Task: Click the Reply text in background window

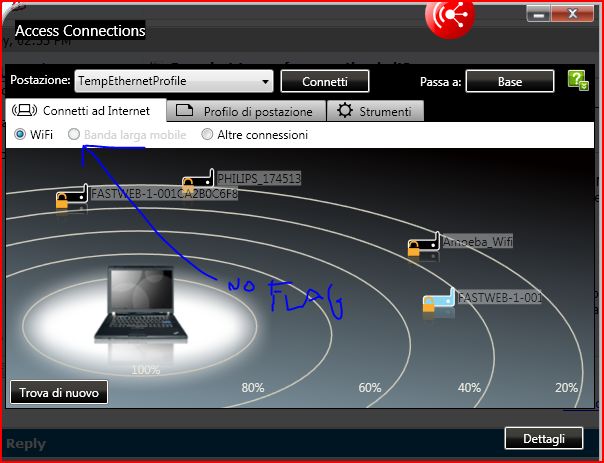Action: (26, 444)
